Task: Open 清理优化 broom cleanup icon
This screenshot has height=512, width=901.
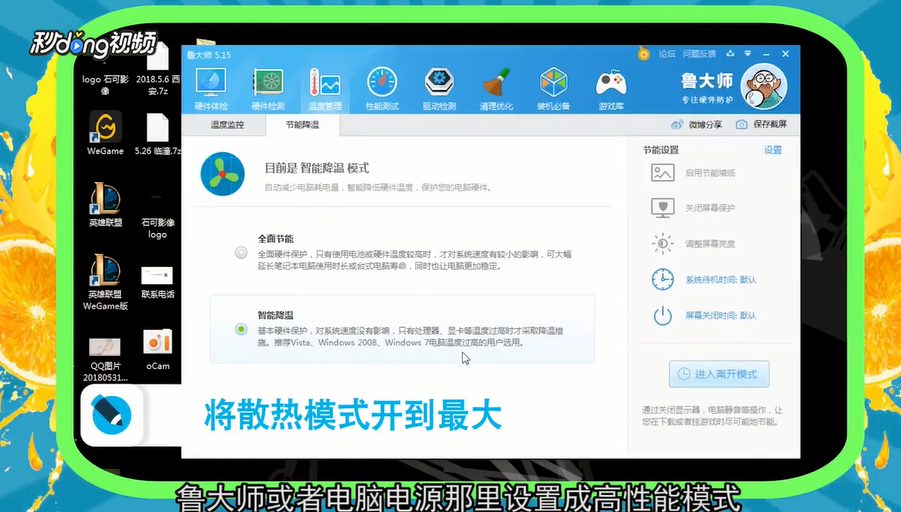Action: 496,88
